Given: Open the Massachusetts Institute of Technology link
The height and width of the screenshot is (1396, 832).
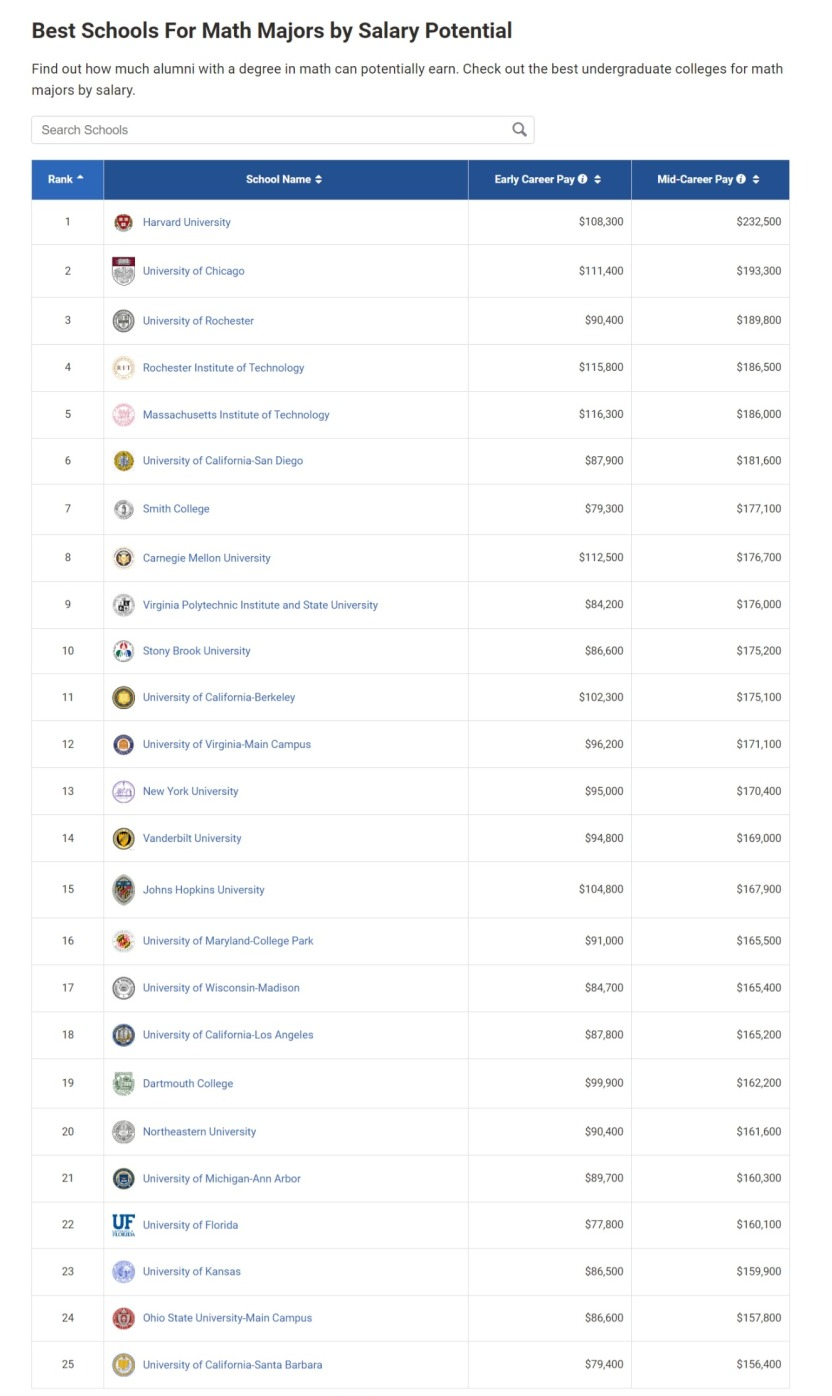Looking at the screenshot, I should pyautogui.click(x=236, y=415).
